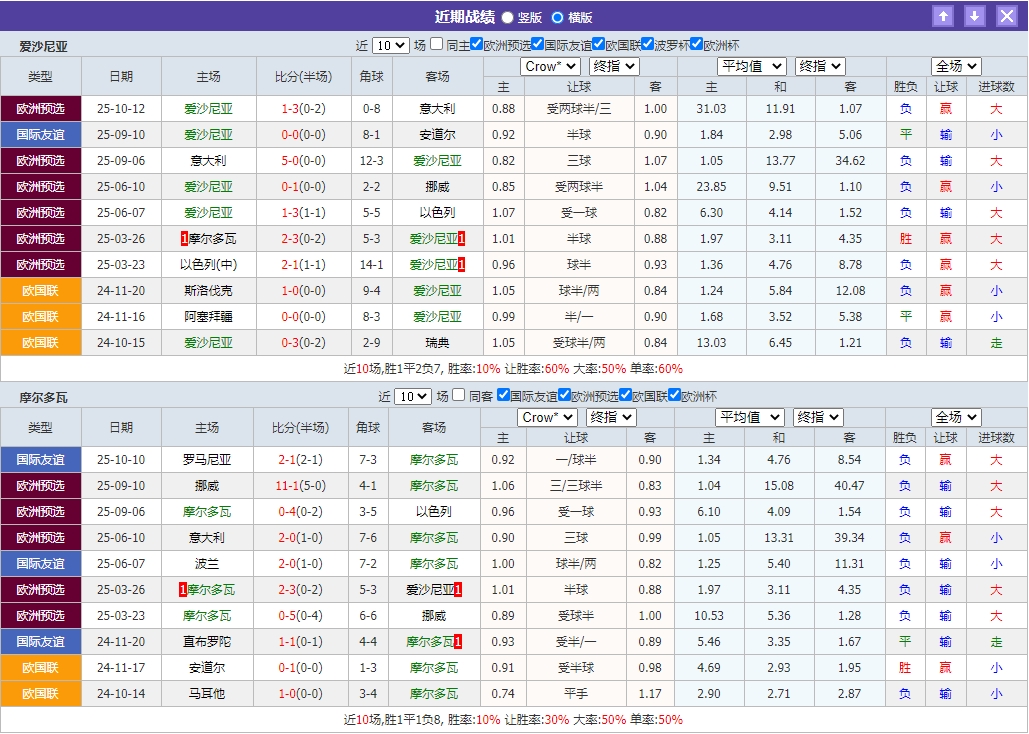Enable the 同客 checkbox for 摩尔多瓦
Screen dimensions: 1029x734
[x=457, y=395]
